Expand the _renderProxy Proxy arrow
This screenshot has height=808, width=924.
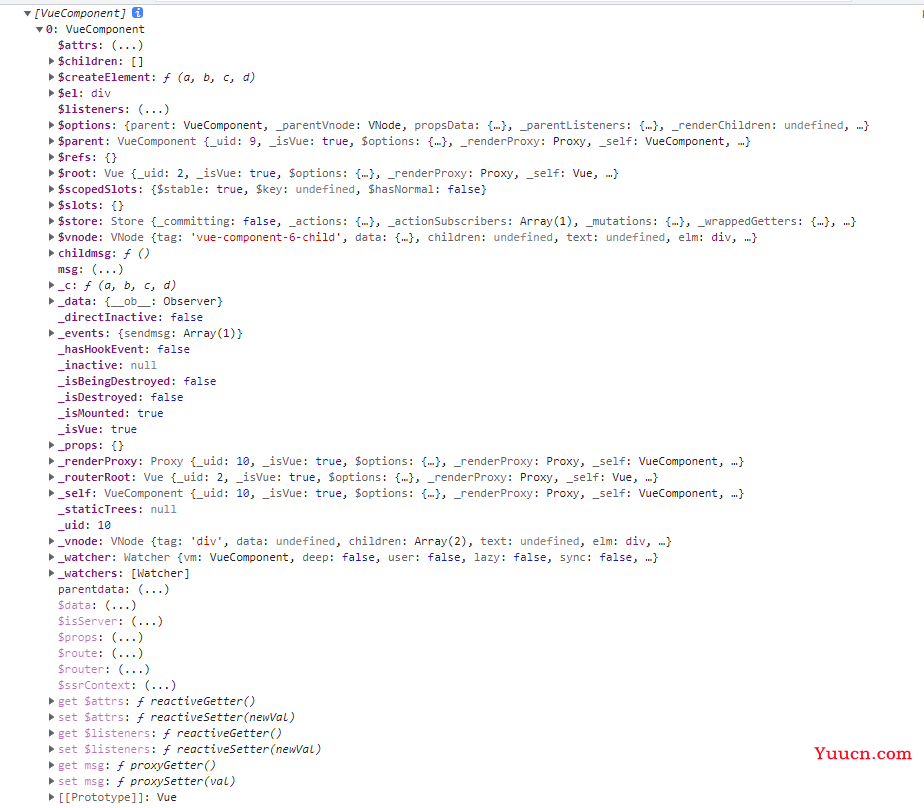point(51,461)
